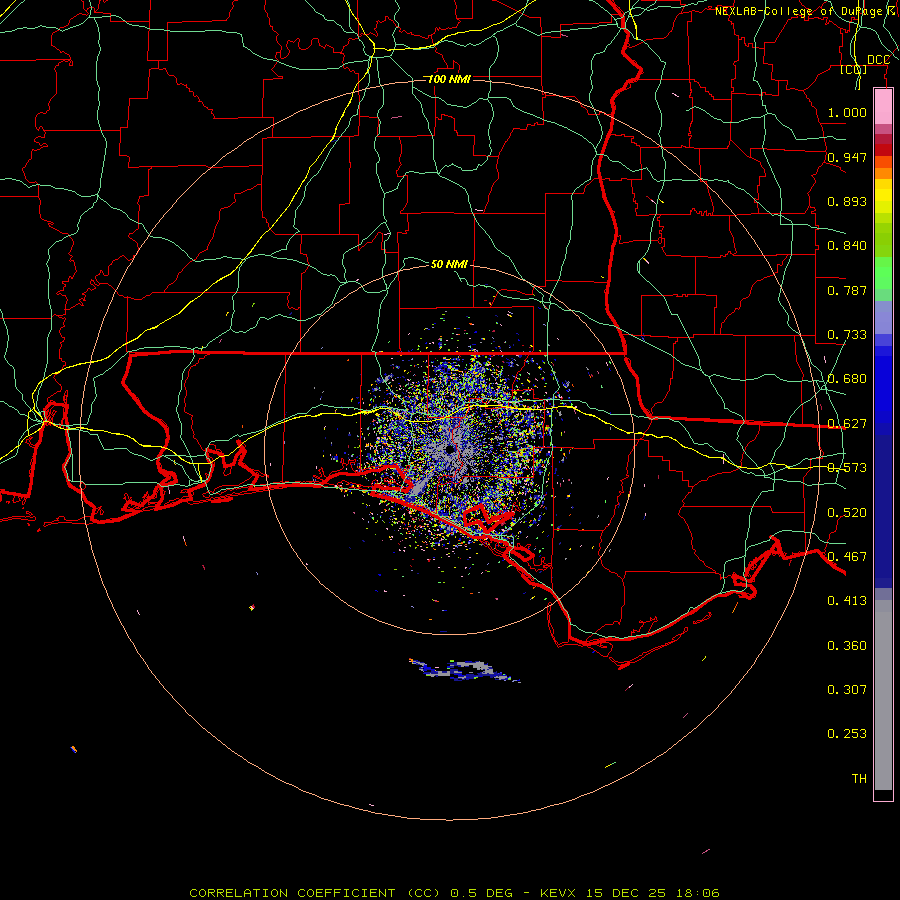Click the 0.947 scale value
The height and width of the screenshot is (900, 900).
click(x=847, y=157)
